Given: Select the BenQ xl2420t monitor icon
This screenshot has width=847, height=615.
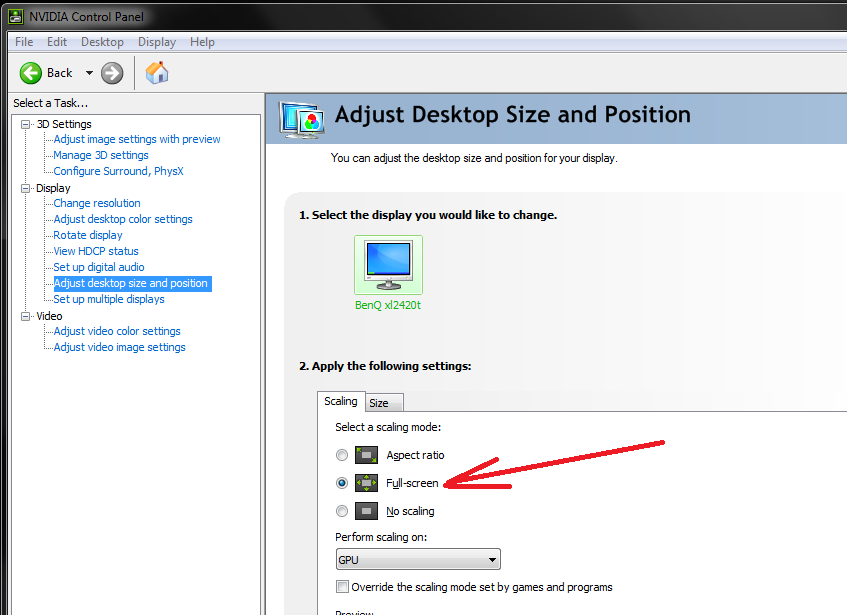Looking at the screenshot, I should pyautogui.click(x=388, y=265).
